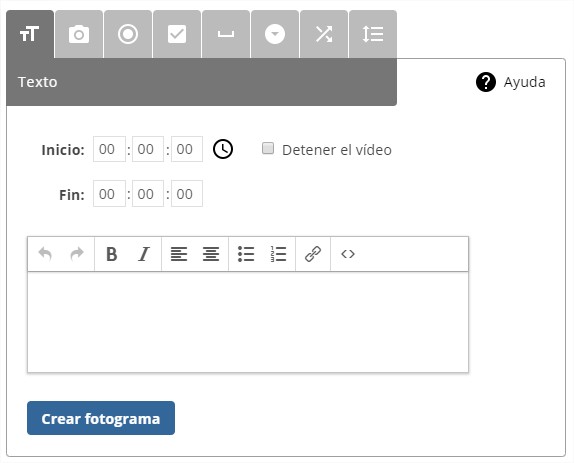Open the shuffle matching tab
Viewport: 574px width, 463px height.
pos(324,34)
